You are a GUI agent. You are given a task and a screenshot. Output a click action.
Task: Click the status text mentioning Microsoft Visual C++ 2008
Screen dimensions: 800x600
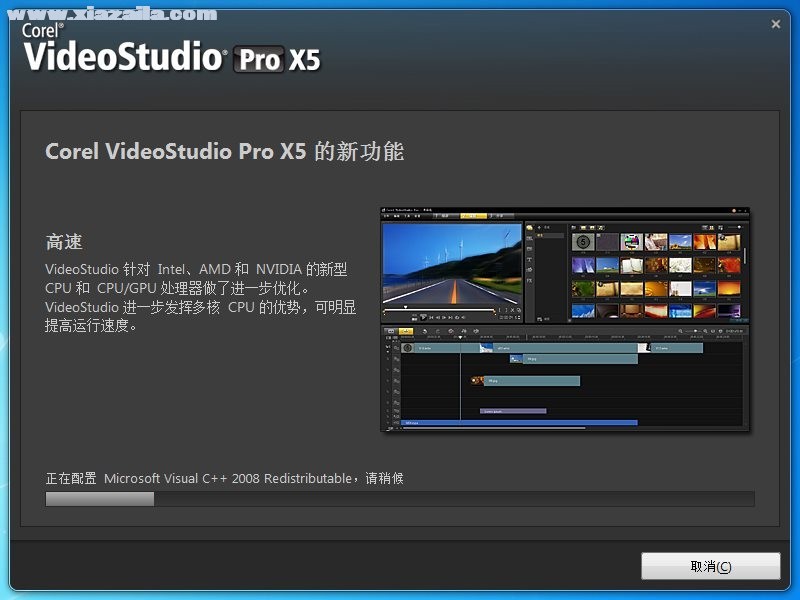click(224, 479)
